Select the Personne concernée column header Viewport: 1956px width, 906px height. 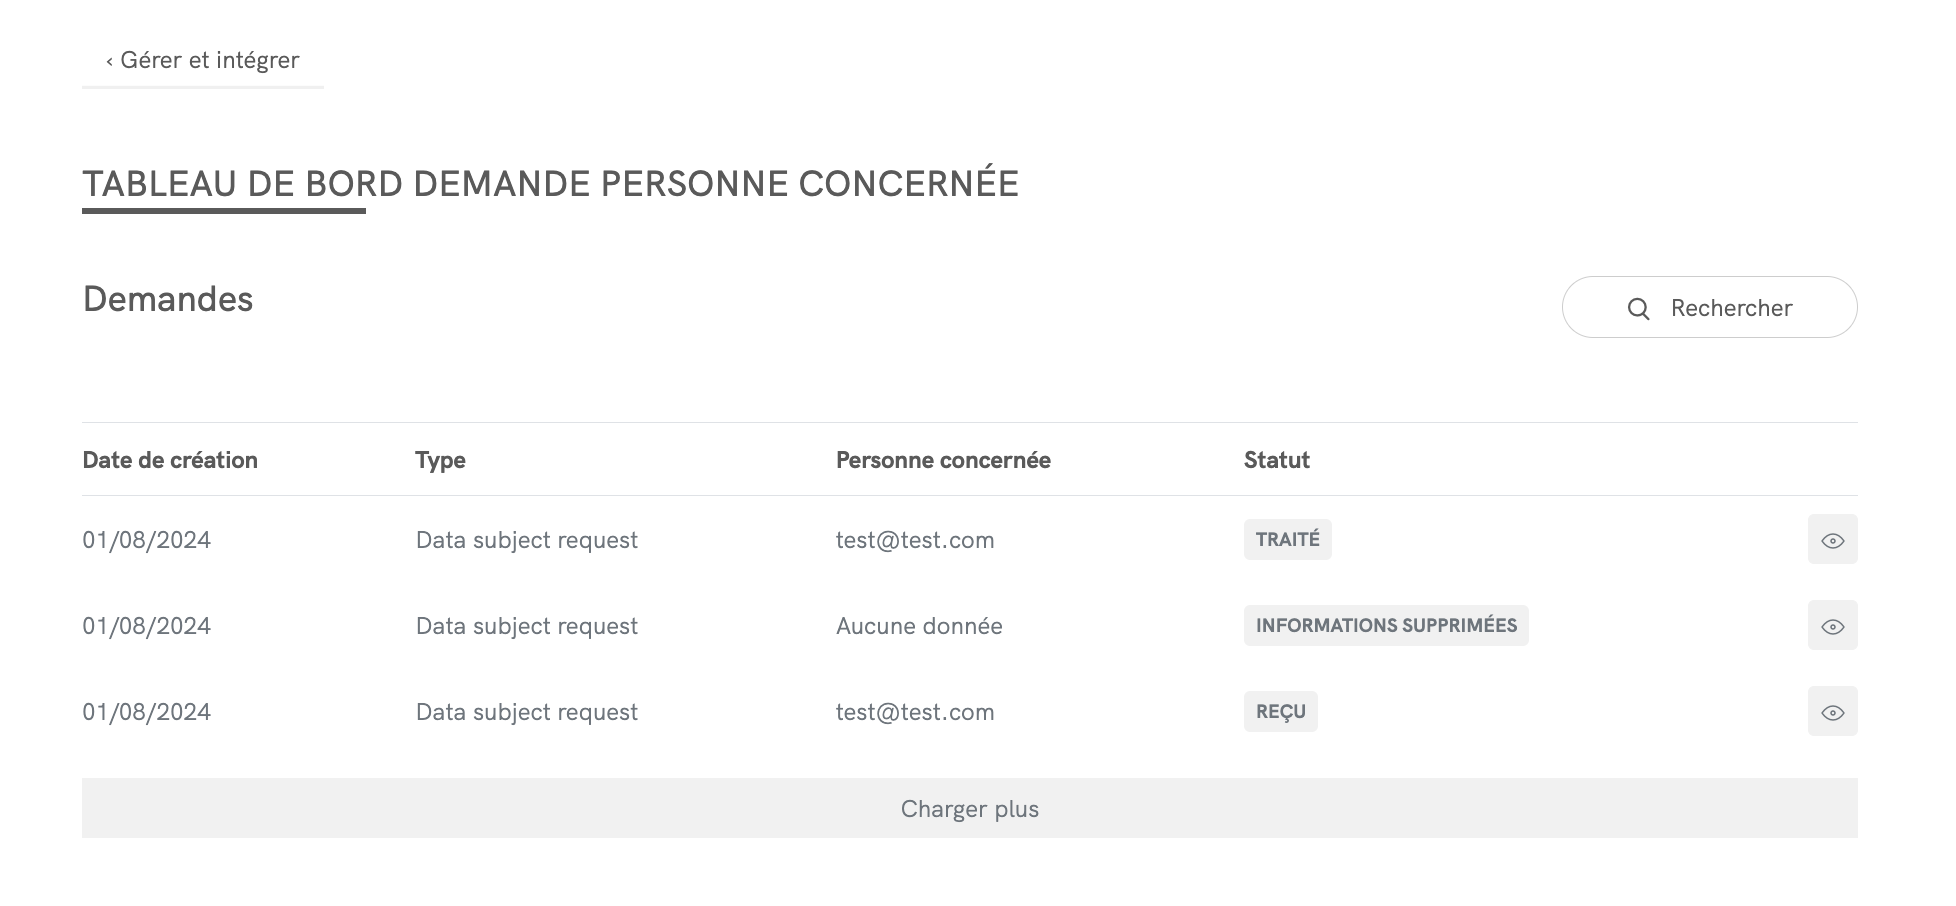943,460
